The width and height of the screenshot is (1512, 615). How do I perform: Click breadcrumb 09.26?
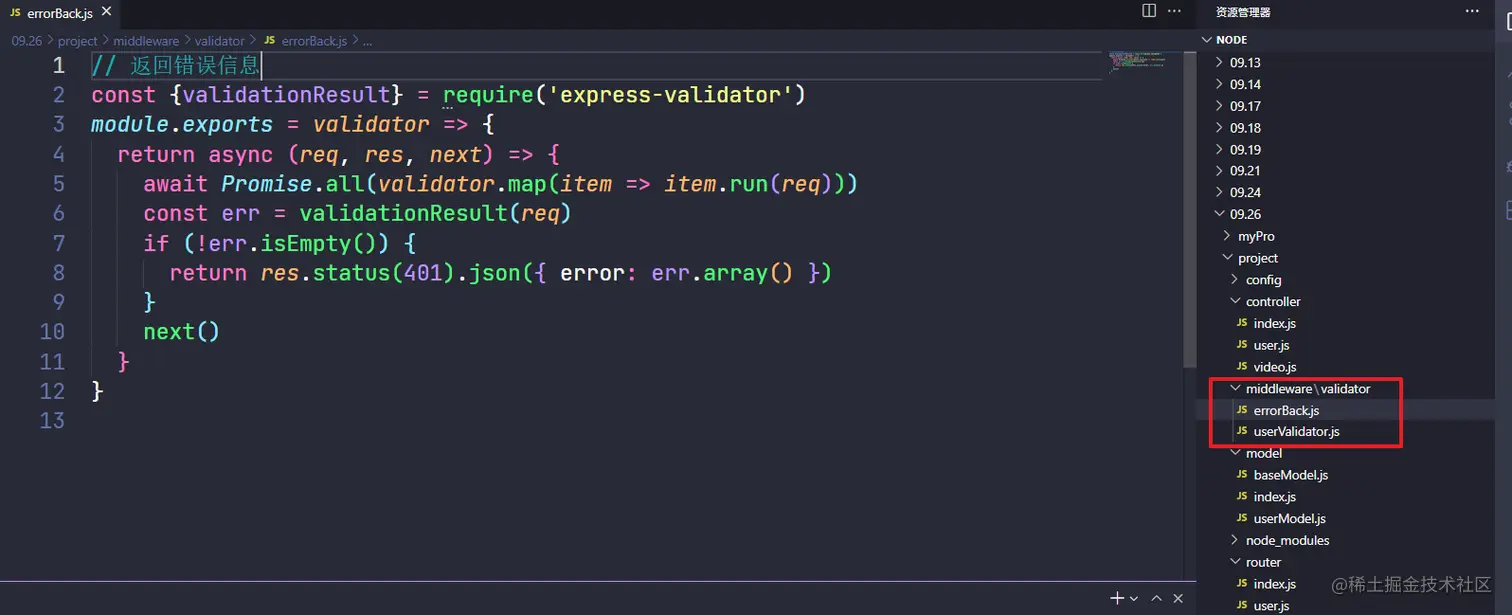point(27,41)
